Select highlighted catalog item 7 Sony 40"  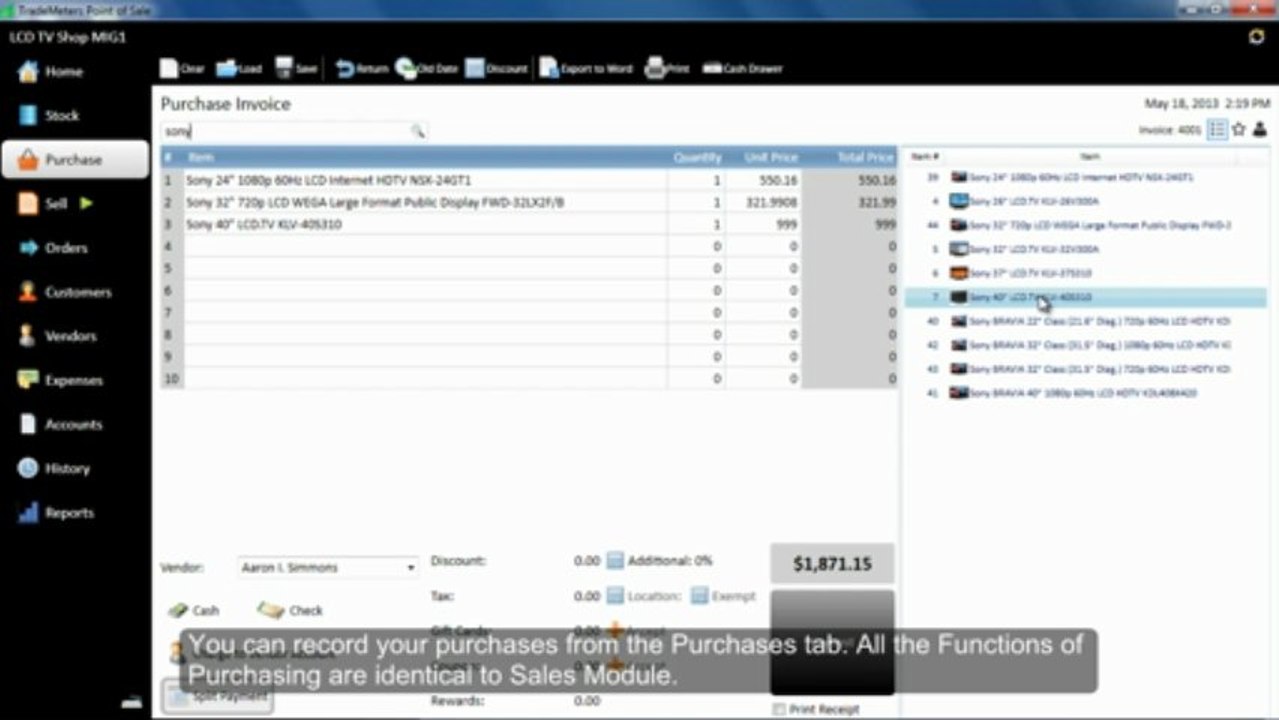click(1085, 297)
